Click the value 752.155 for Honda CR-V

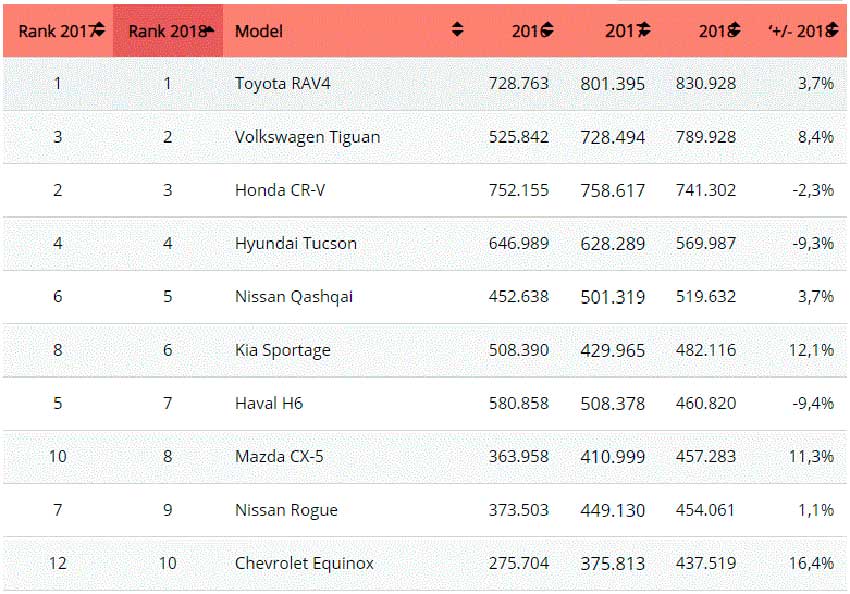point(519,190)
